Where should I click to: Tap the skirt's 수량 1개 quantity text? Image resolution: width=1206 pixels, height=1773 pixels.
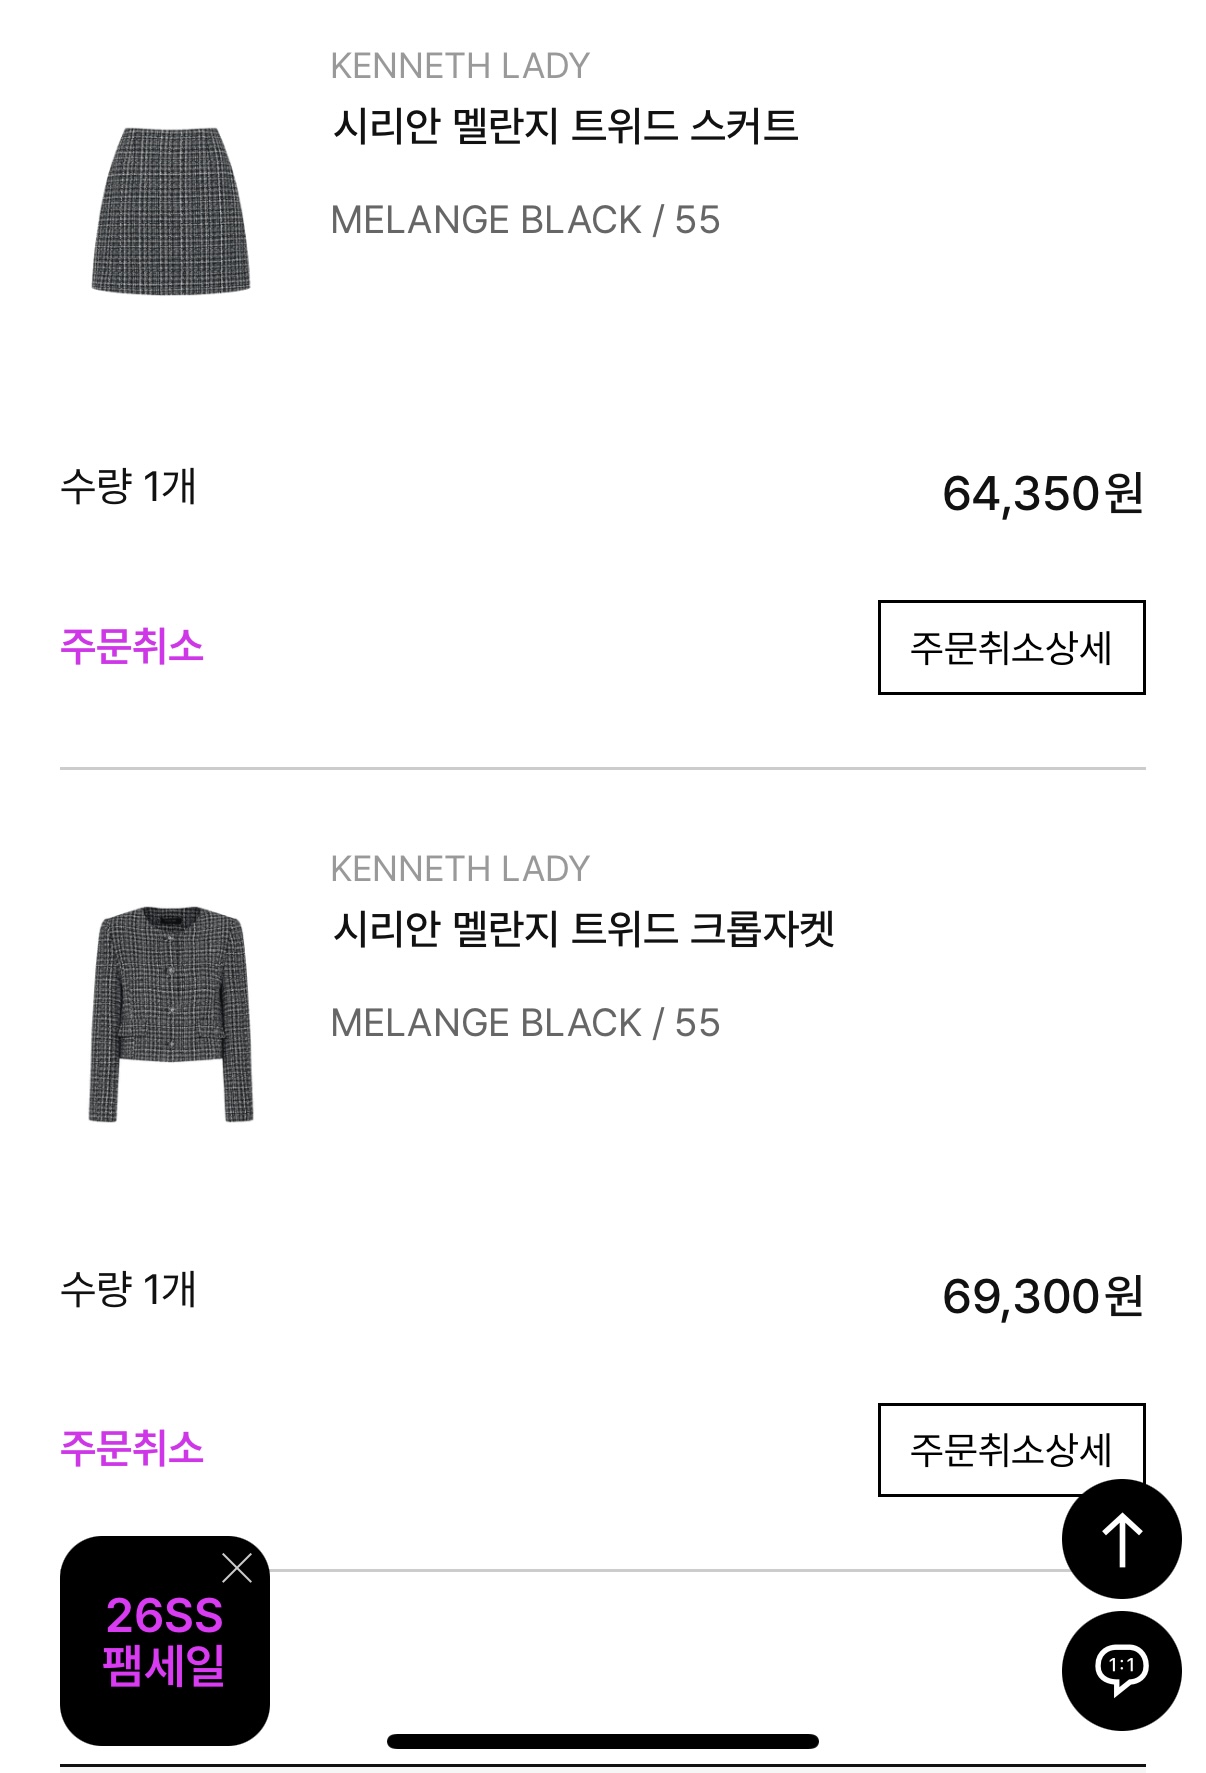(128, 487)
